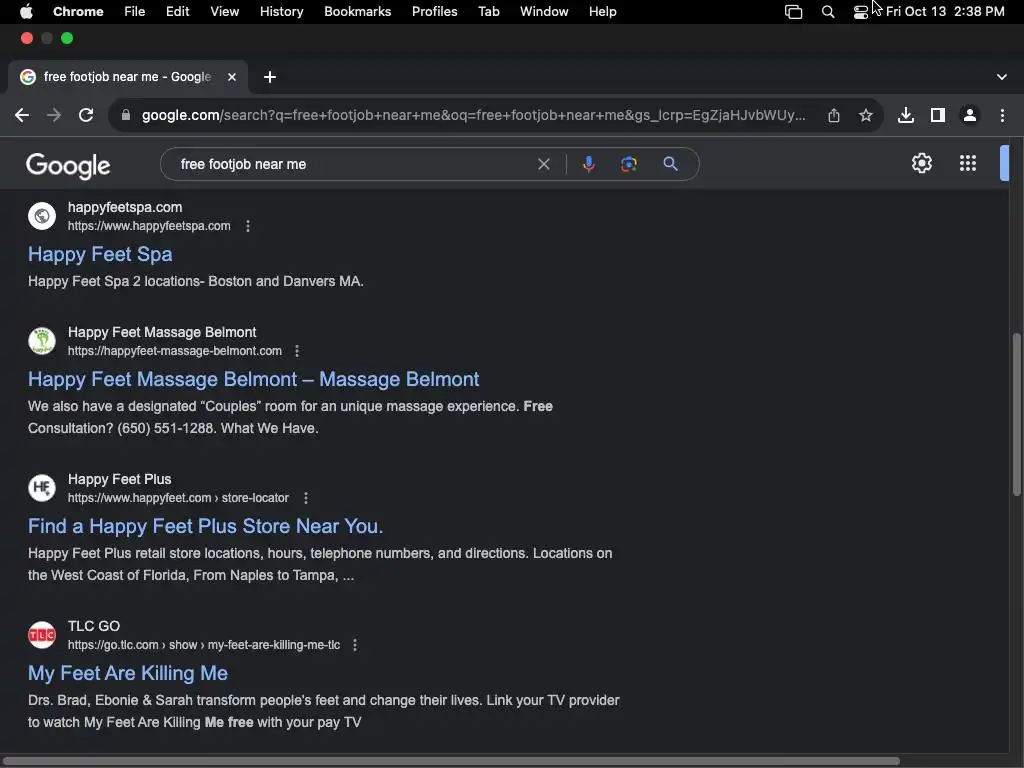Screen dimensions: 1024x768
Task: Open the 'My Feet Are Killing Me' link
Action: point(128,673)
